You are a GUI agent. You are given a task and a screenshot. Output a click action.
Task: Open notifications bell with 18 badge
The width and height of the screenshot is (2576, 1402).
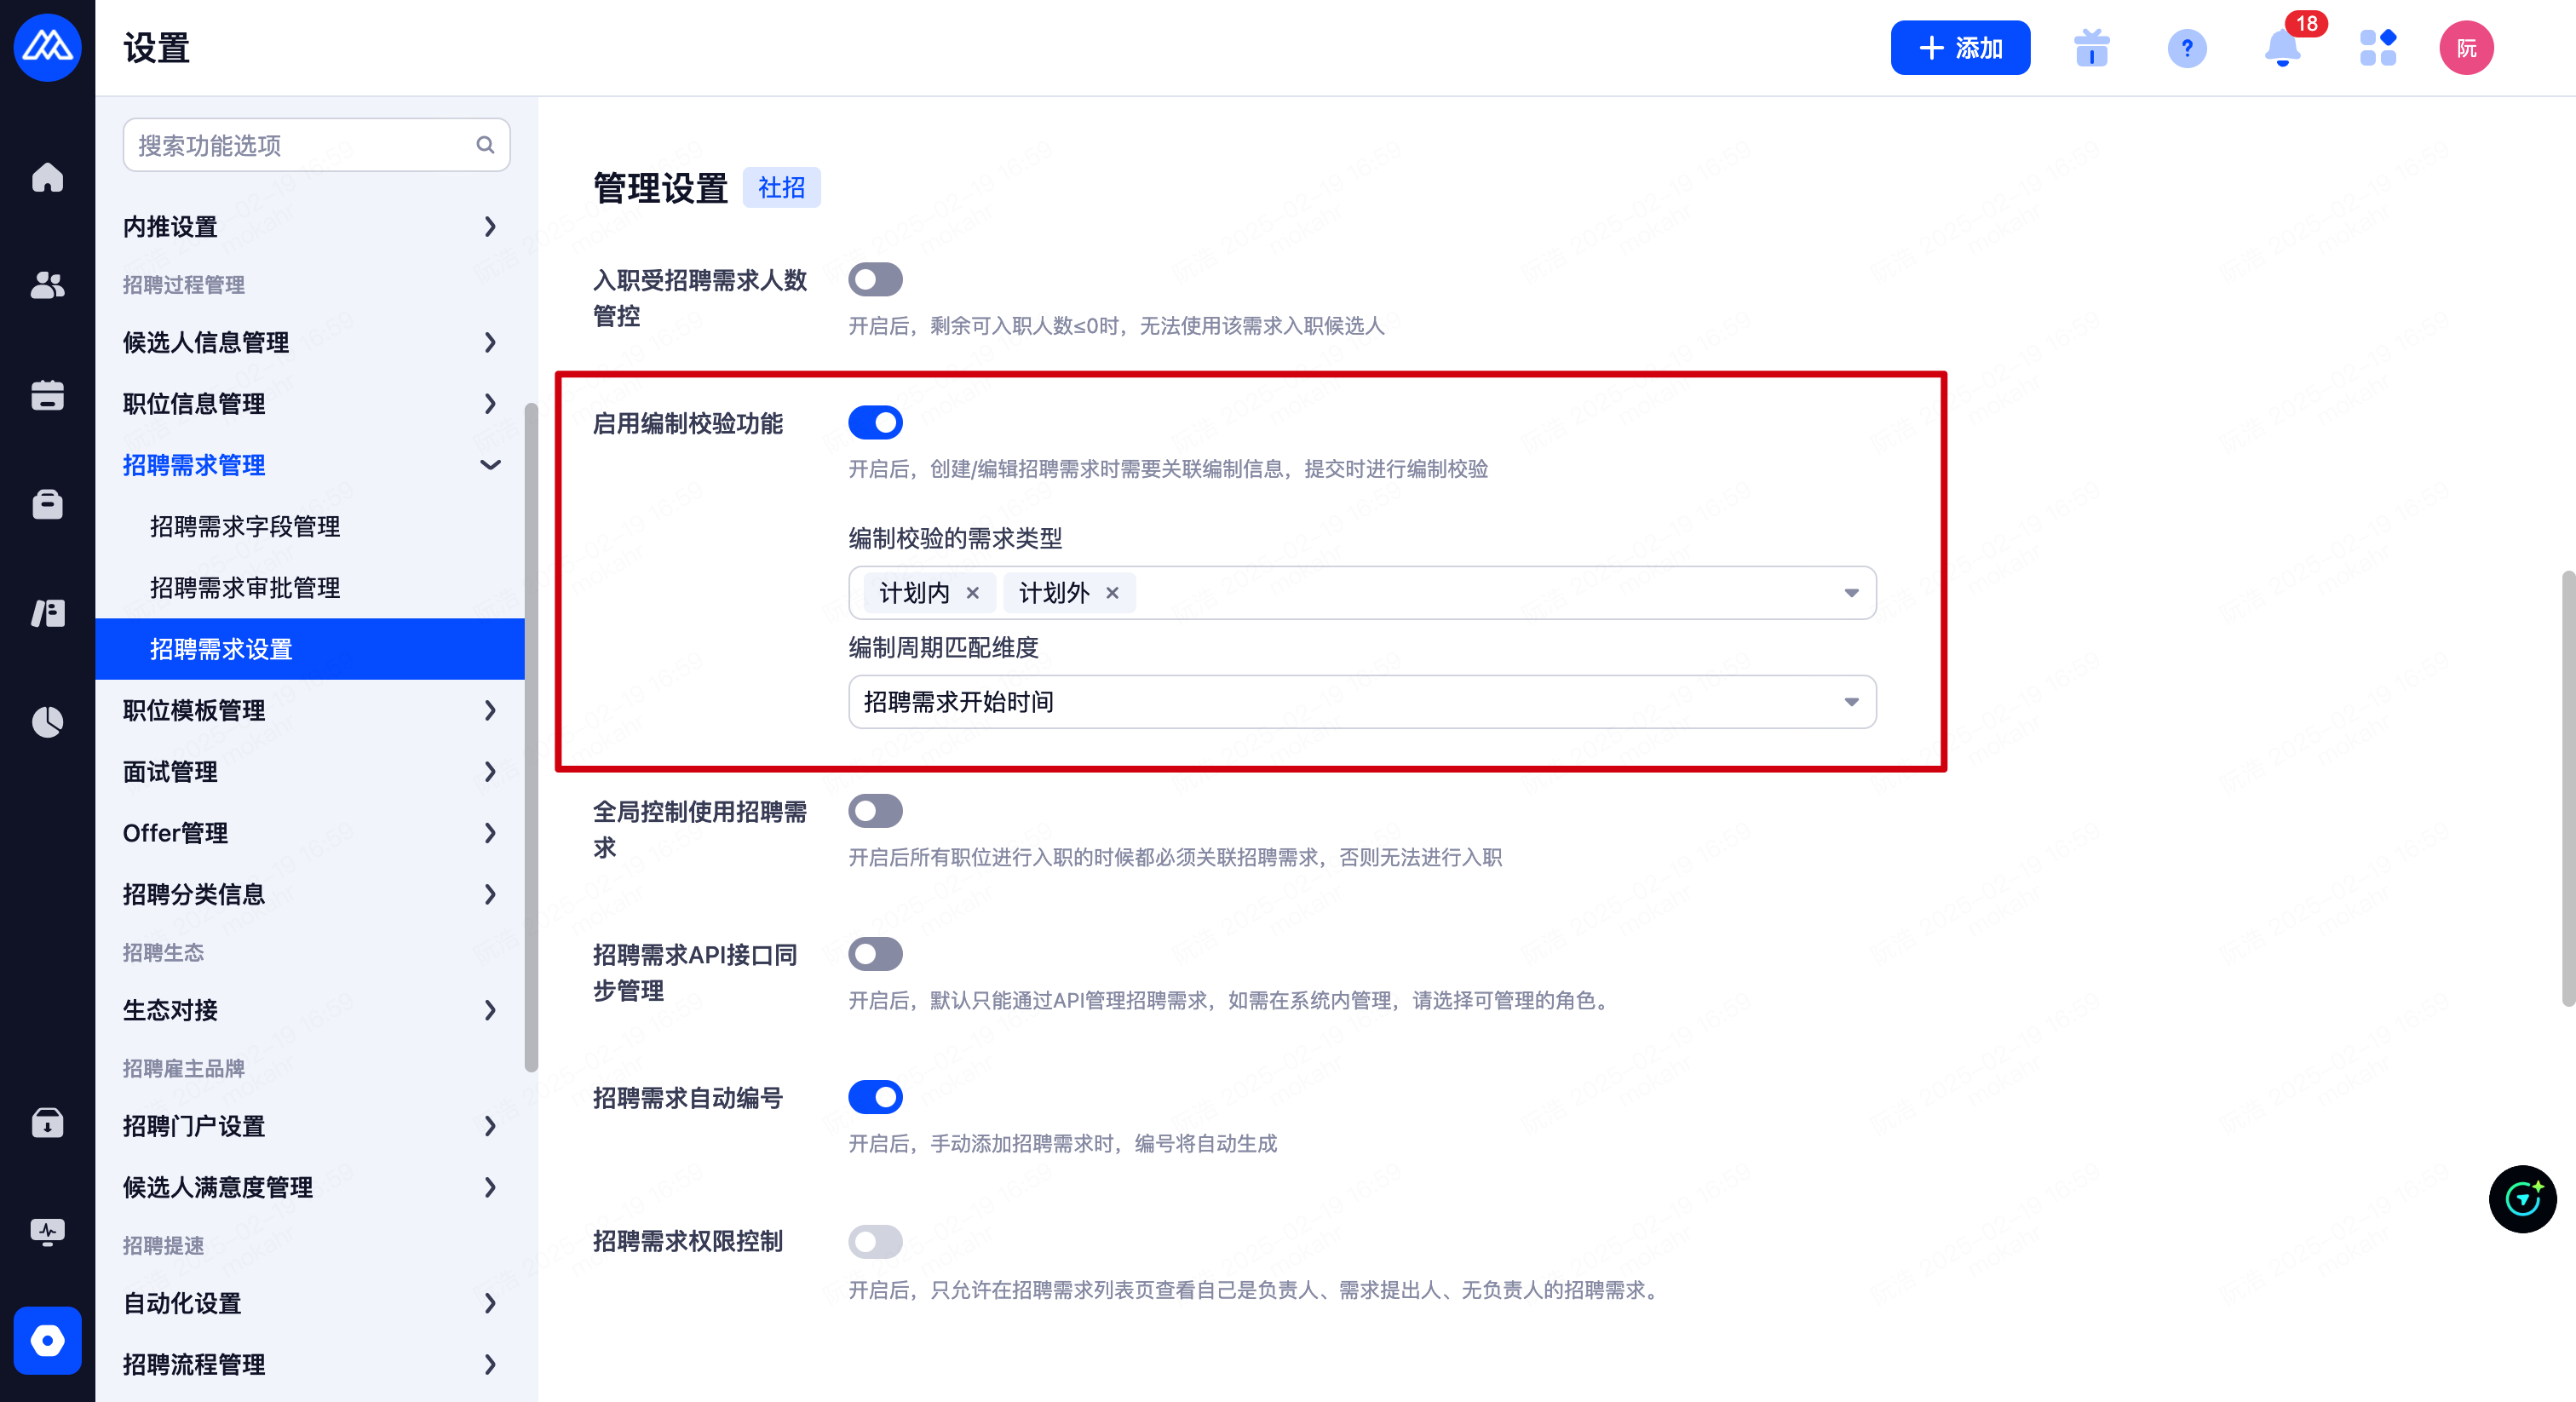tap(2282, 48)
